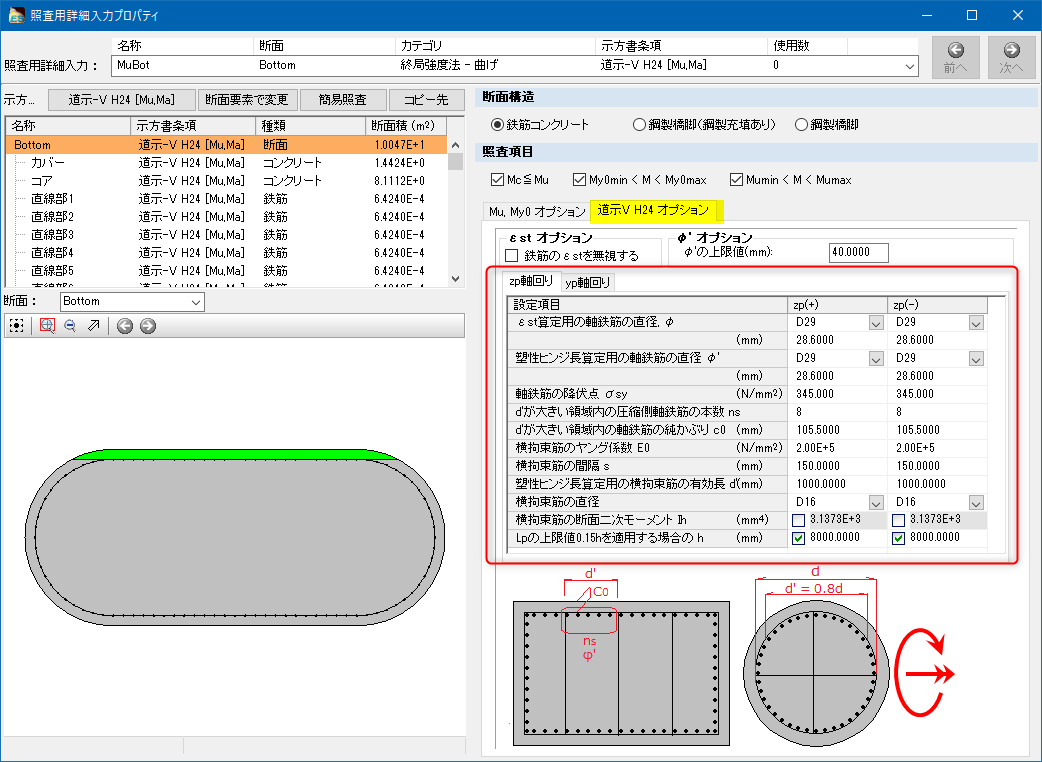The width and height of the screenshot is (1042, 762).
Task: Select the 直線部5 row
Action: [226, 270]
